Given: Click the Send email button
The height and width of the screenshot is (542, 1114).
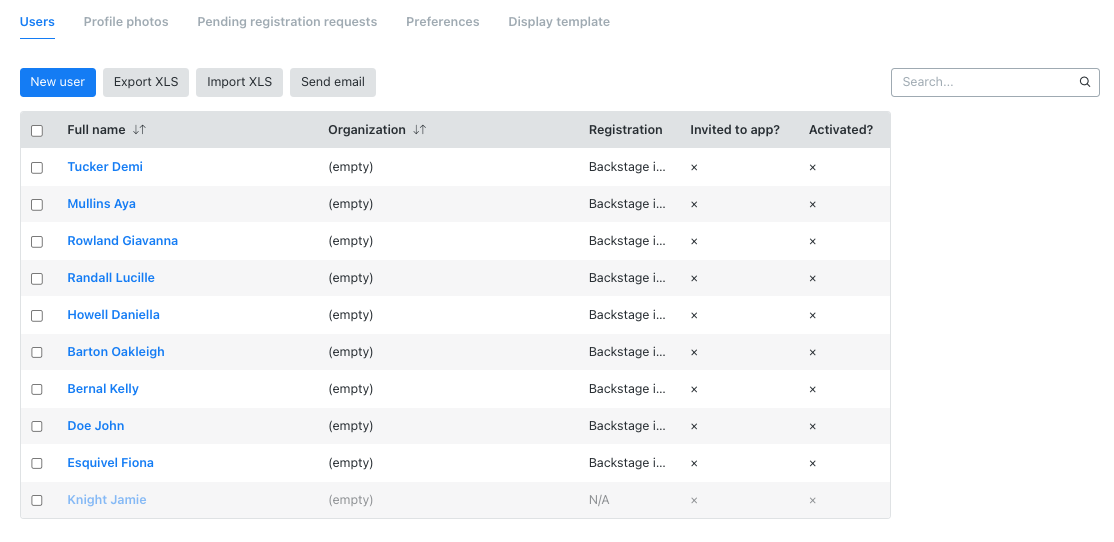Looking at the screenshot, I should coord(332,82).
